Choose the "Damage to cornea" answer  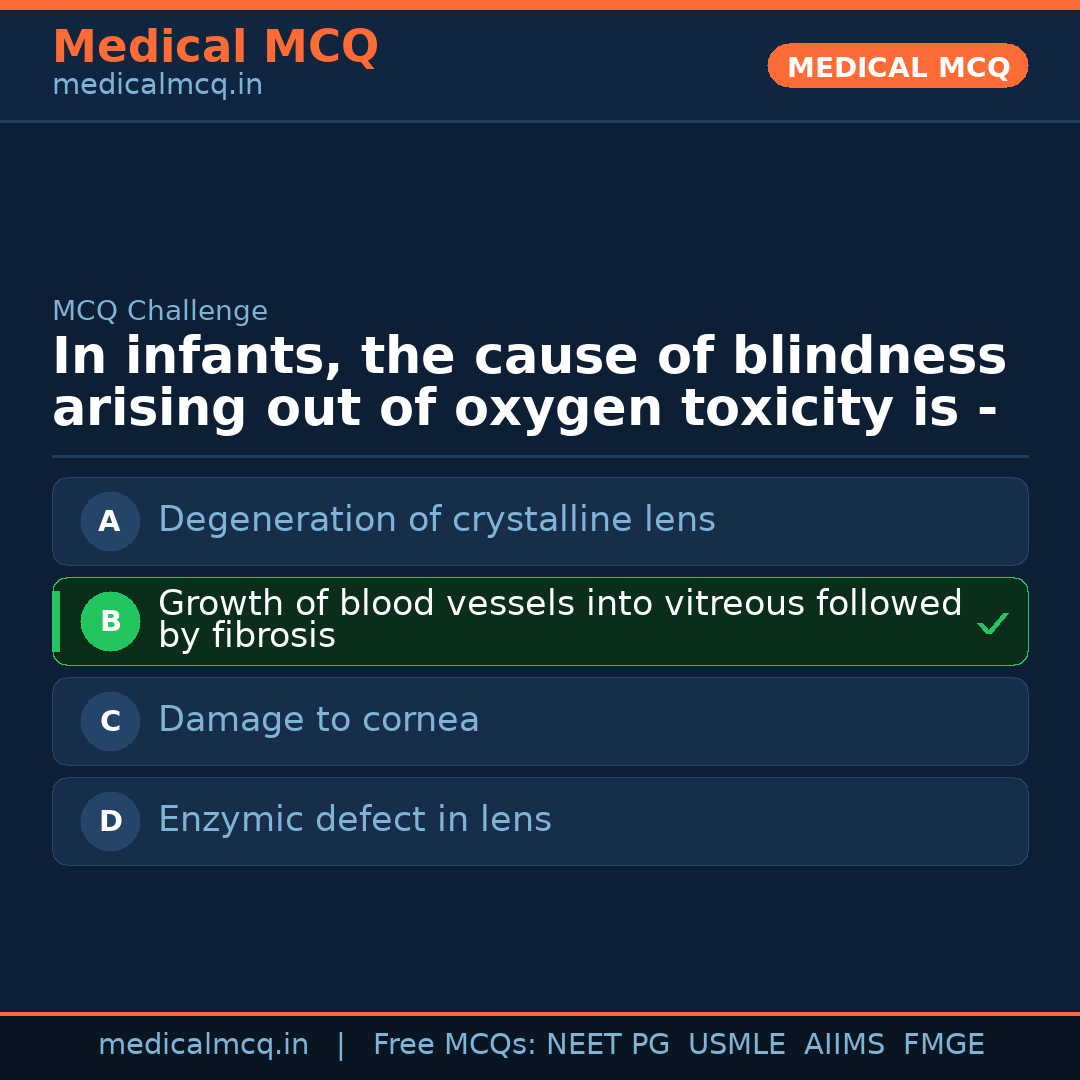pyautogui.click(x=319, y=720)
